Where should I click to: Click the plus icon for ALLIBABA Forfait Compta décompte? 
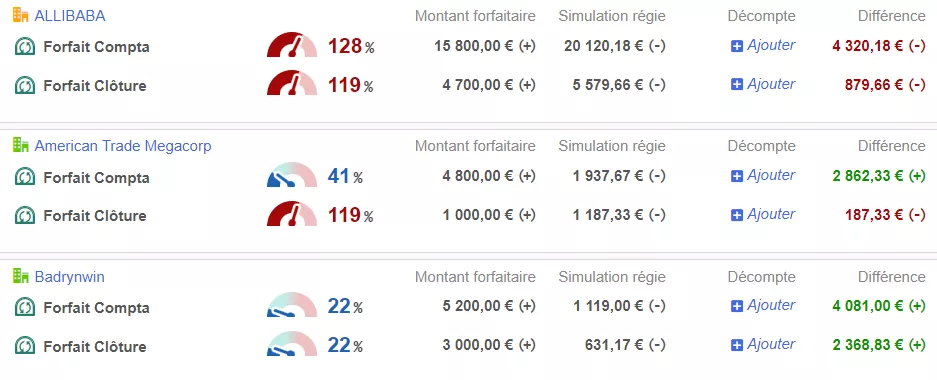point(737,46)
